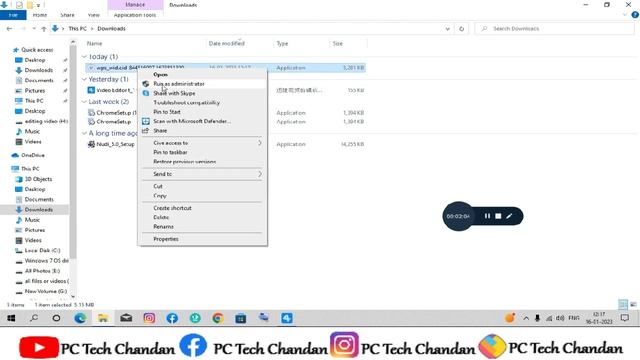Open Quick access in navigation pane

37,50
